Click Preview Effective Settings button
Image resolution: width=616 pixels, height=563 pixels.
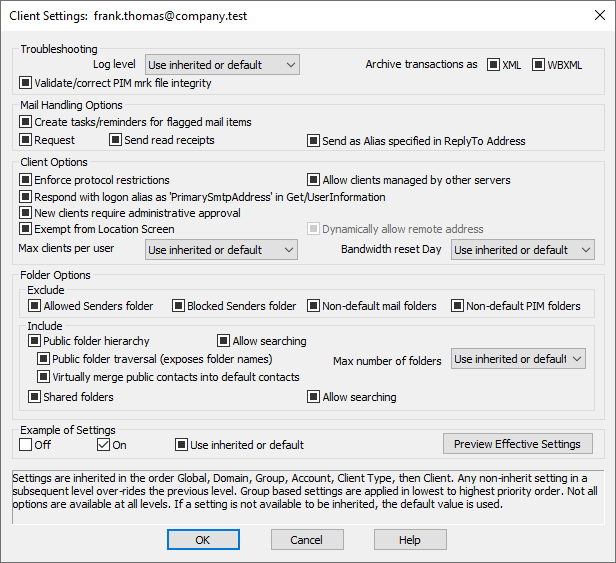(x=518, y=444)
